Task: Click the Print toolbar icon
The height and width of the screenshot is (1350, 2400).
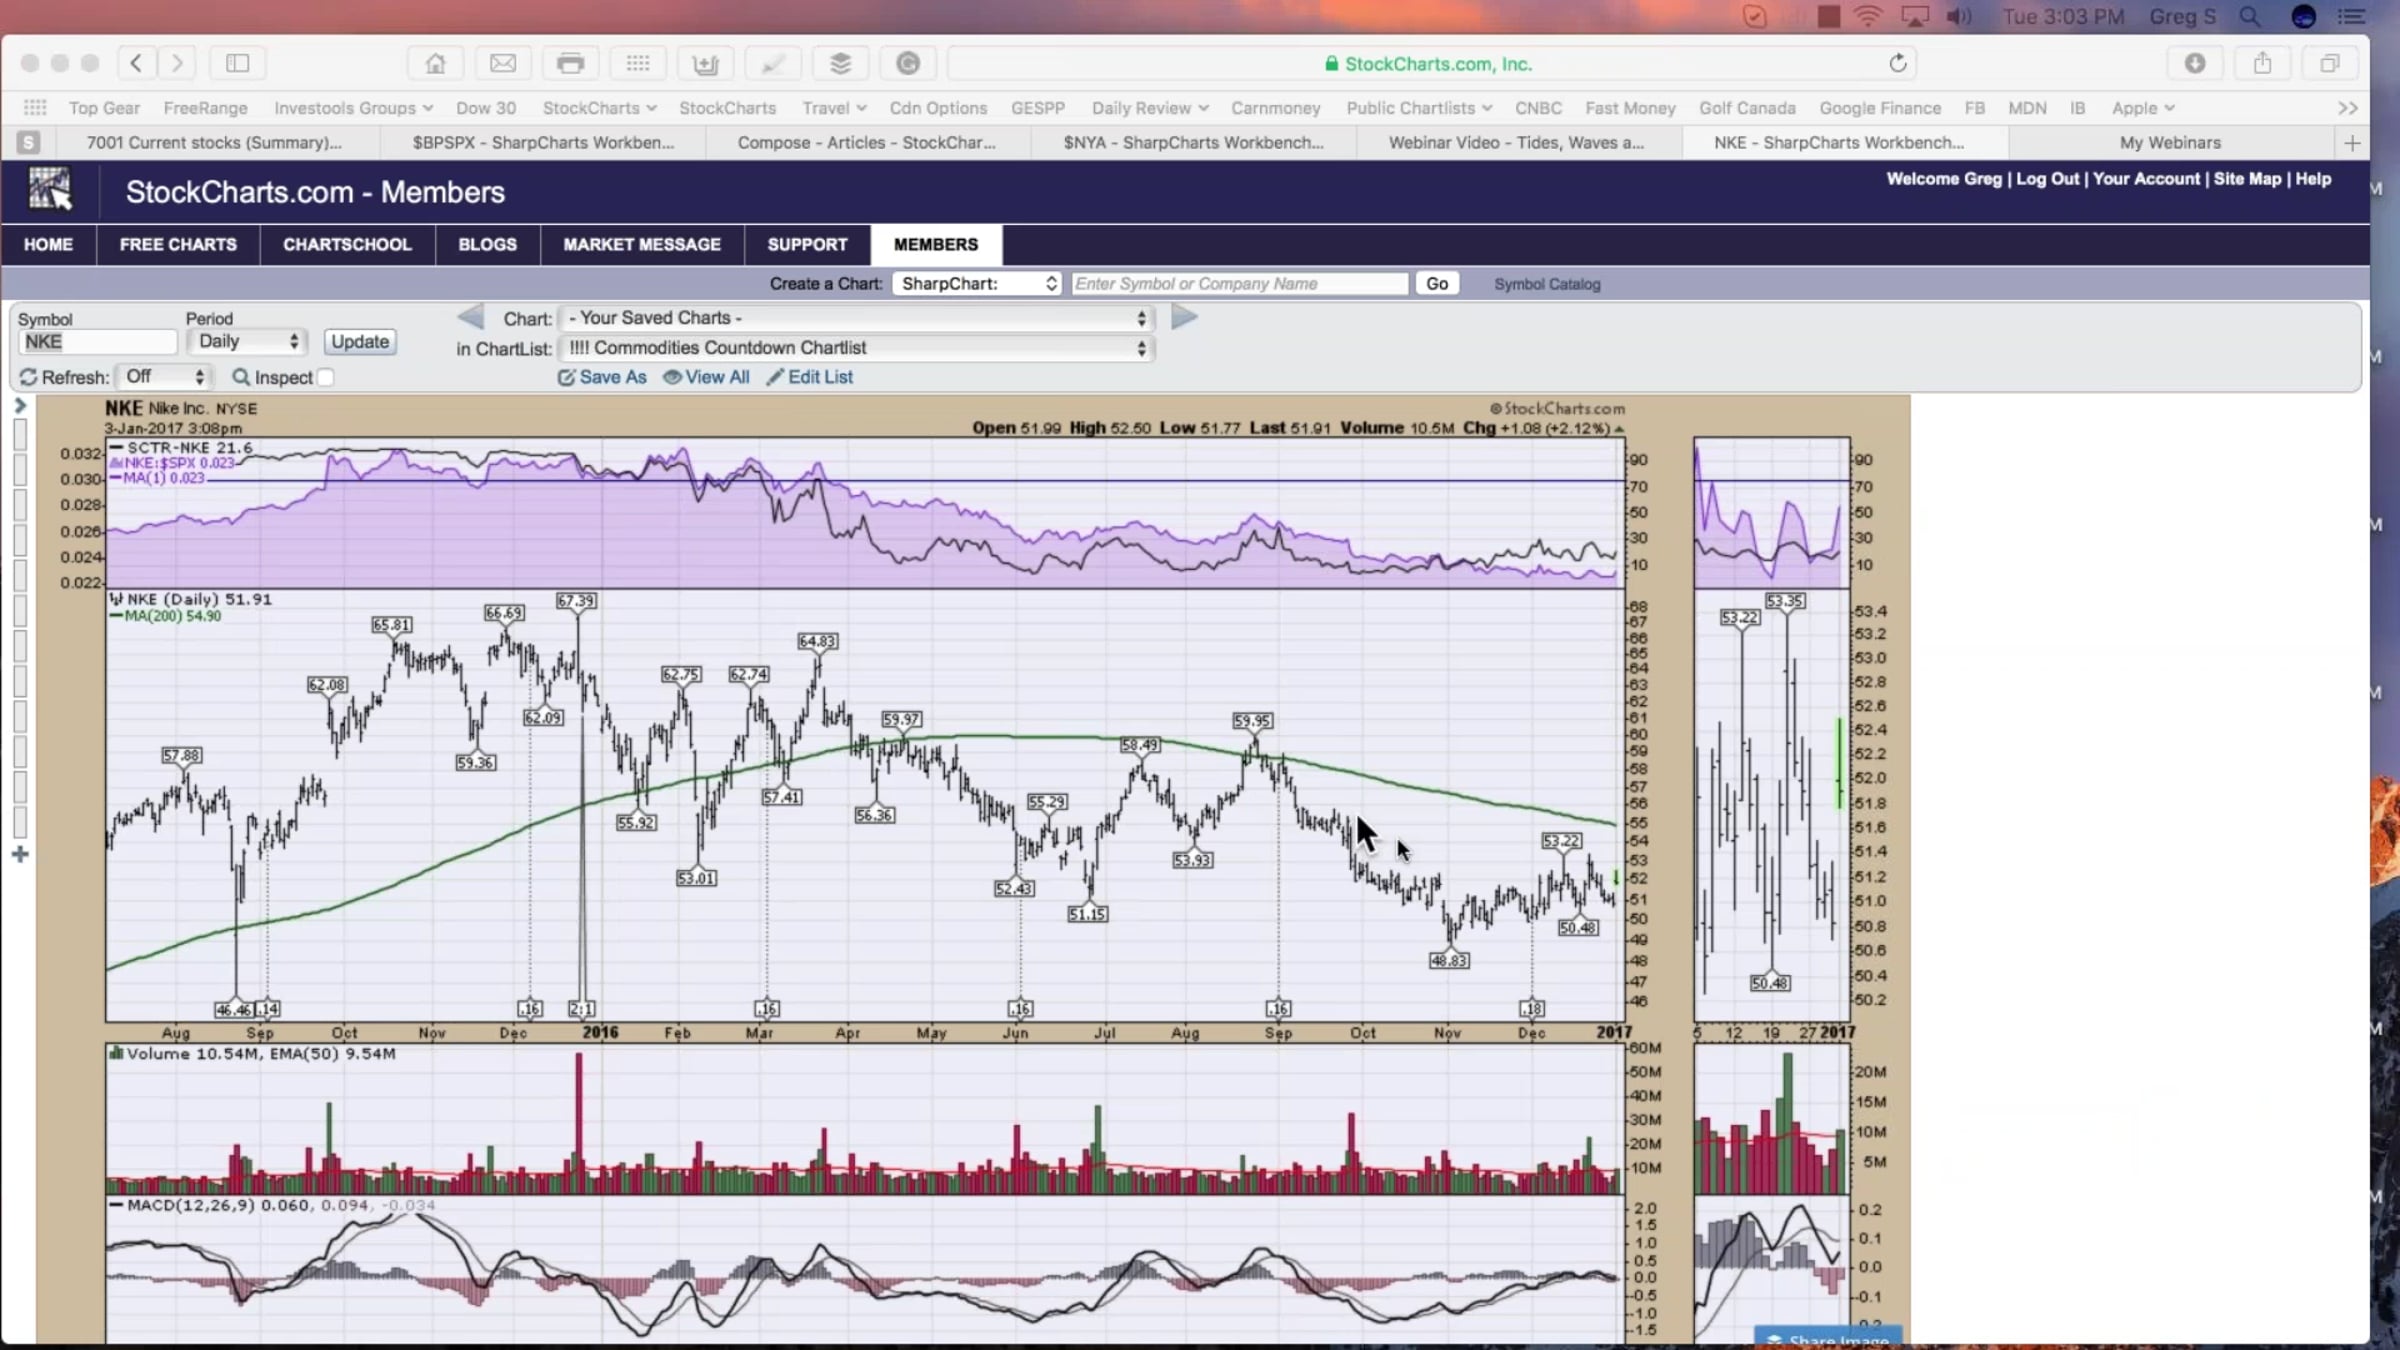Action: 570,63
